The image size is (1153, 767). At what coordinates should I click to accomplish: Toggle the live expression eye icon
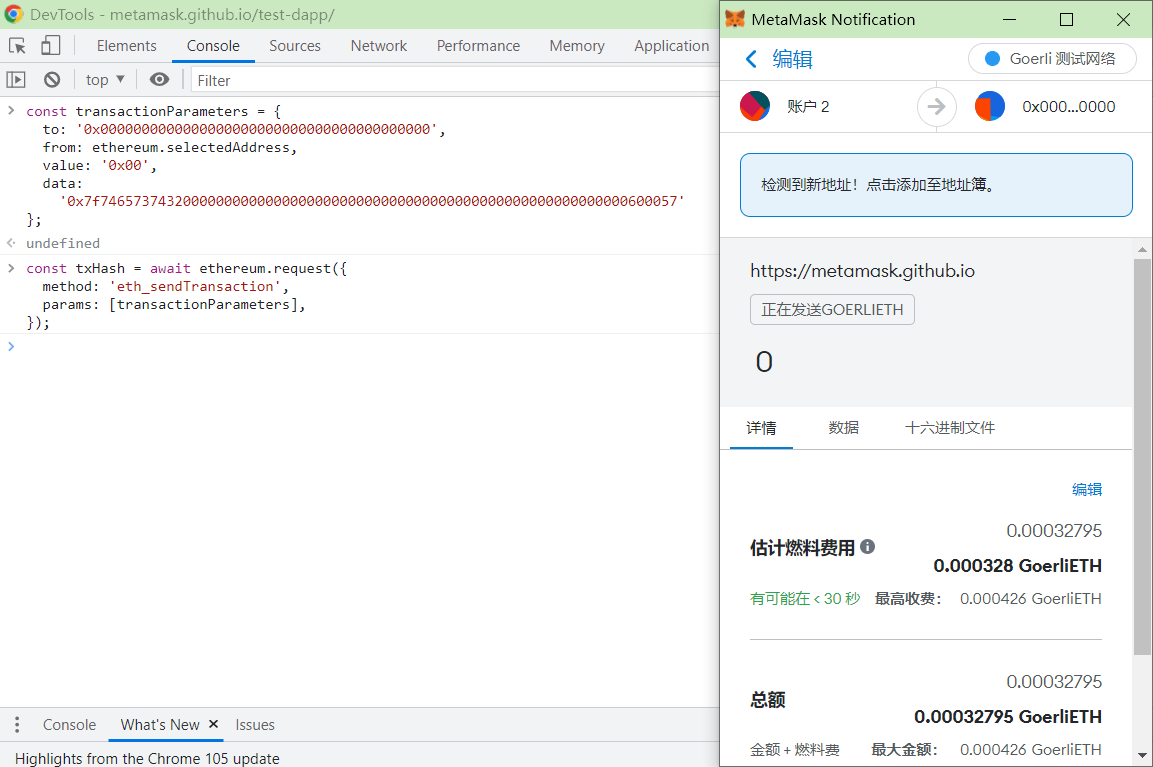click(160, 79)
